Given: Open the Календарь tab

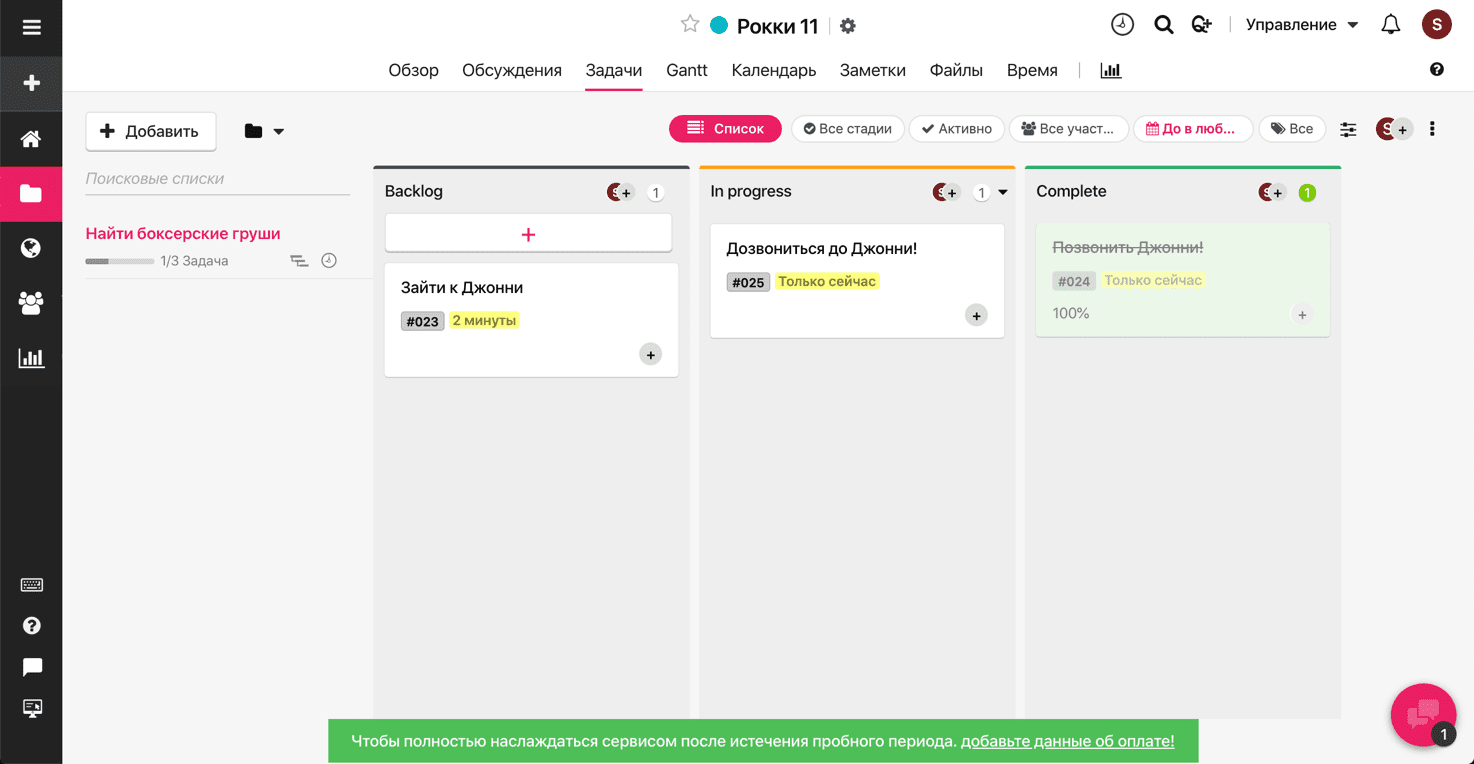Looking at the screenshot, I should pyautogui.click(x=773, y=70).
